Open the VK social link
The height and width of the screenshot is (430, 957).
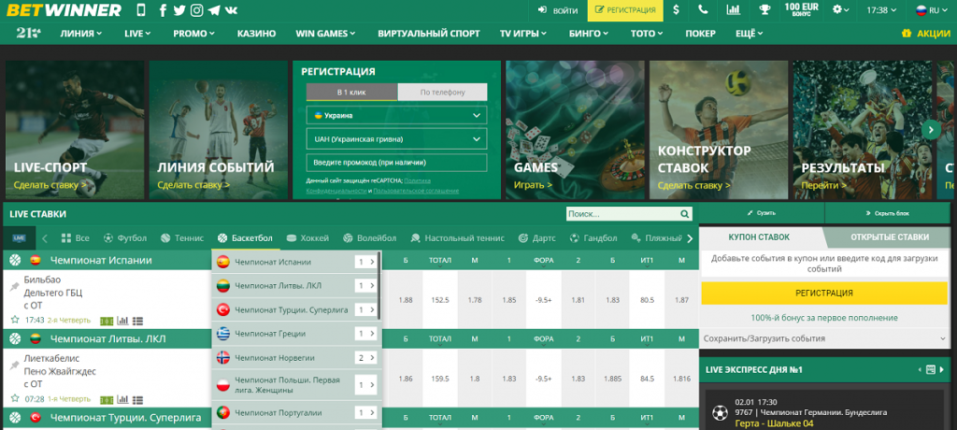[231, 10]
